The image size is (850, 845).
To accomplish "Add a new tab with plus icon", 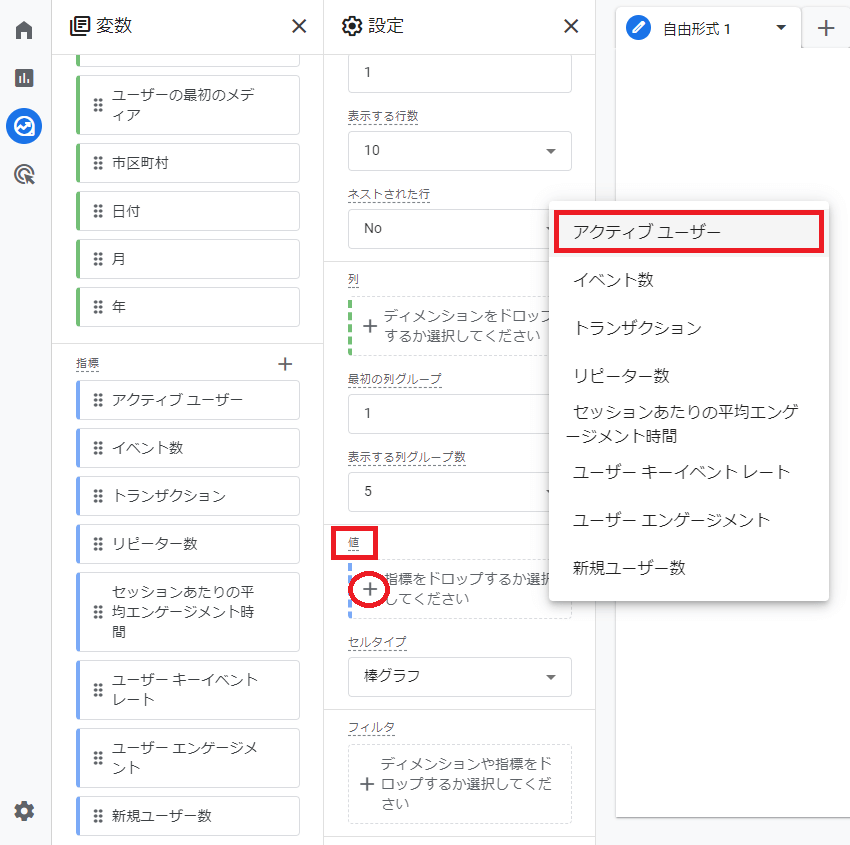I will point(826,28).
